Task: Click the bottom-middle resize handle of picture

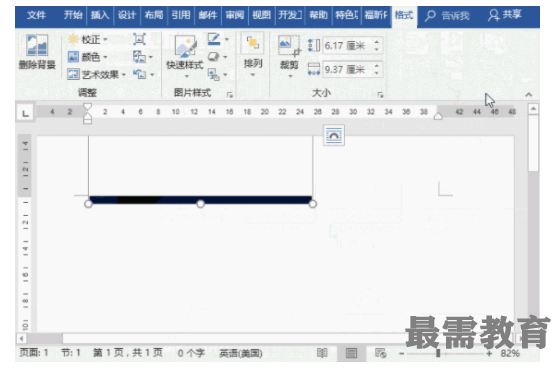Action: click(x=201, y=204)
